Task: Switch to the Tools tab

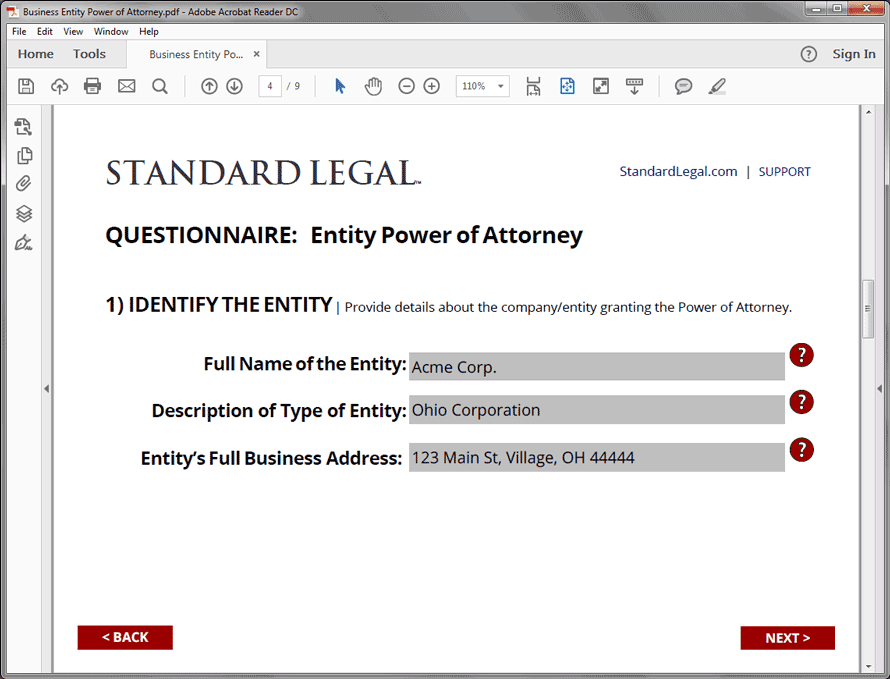Action: 89,54
